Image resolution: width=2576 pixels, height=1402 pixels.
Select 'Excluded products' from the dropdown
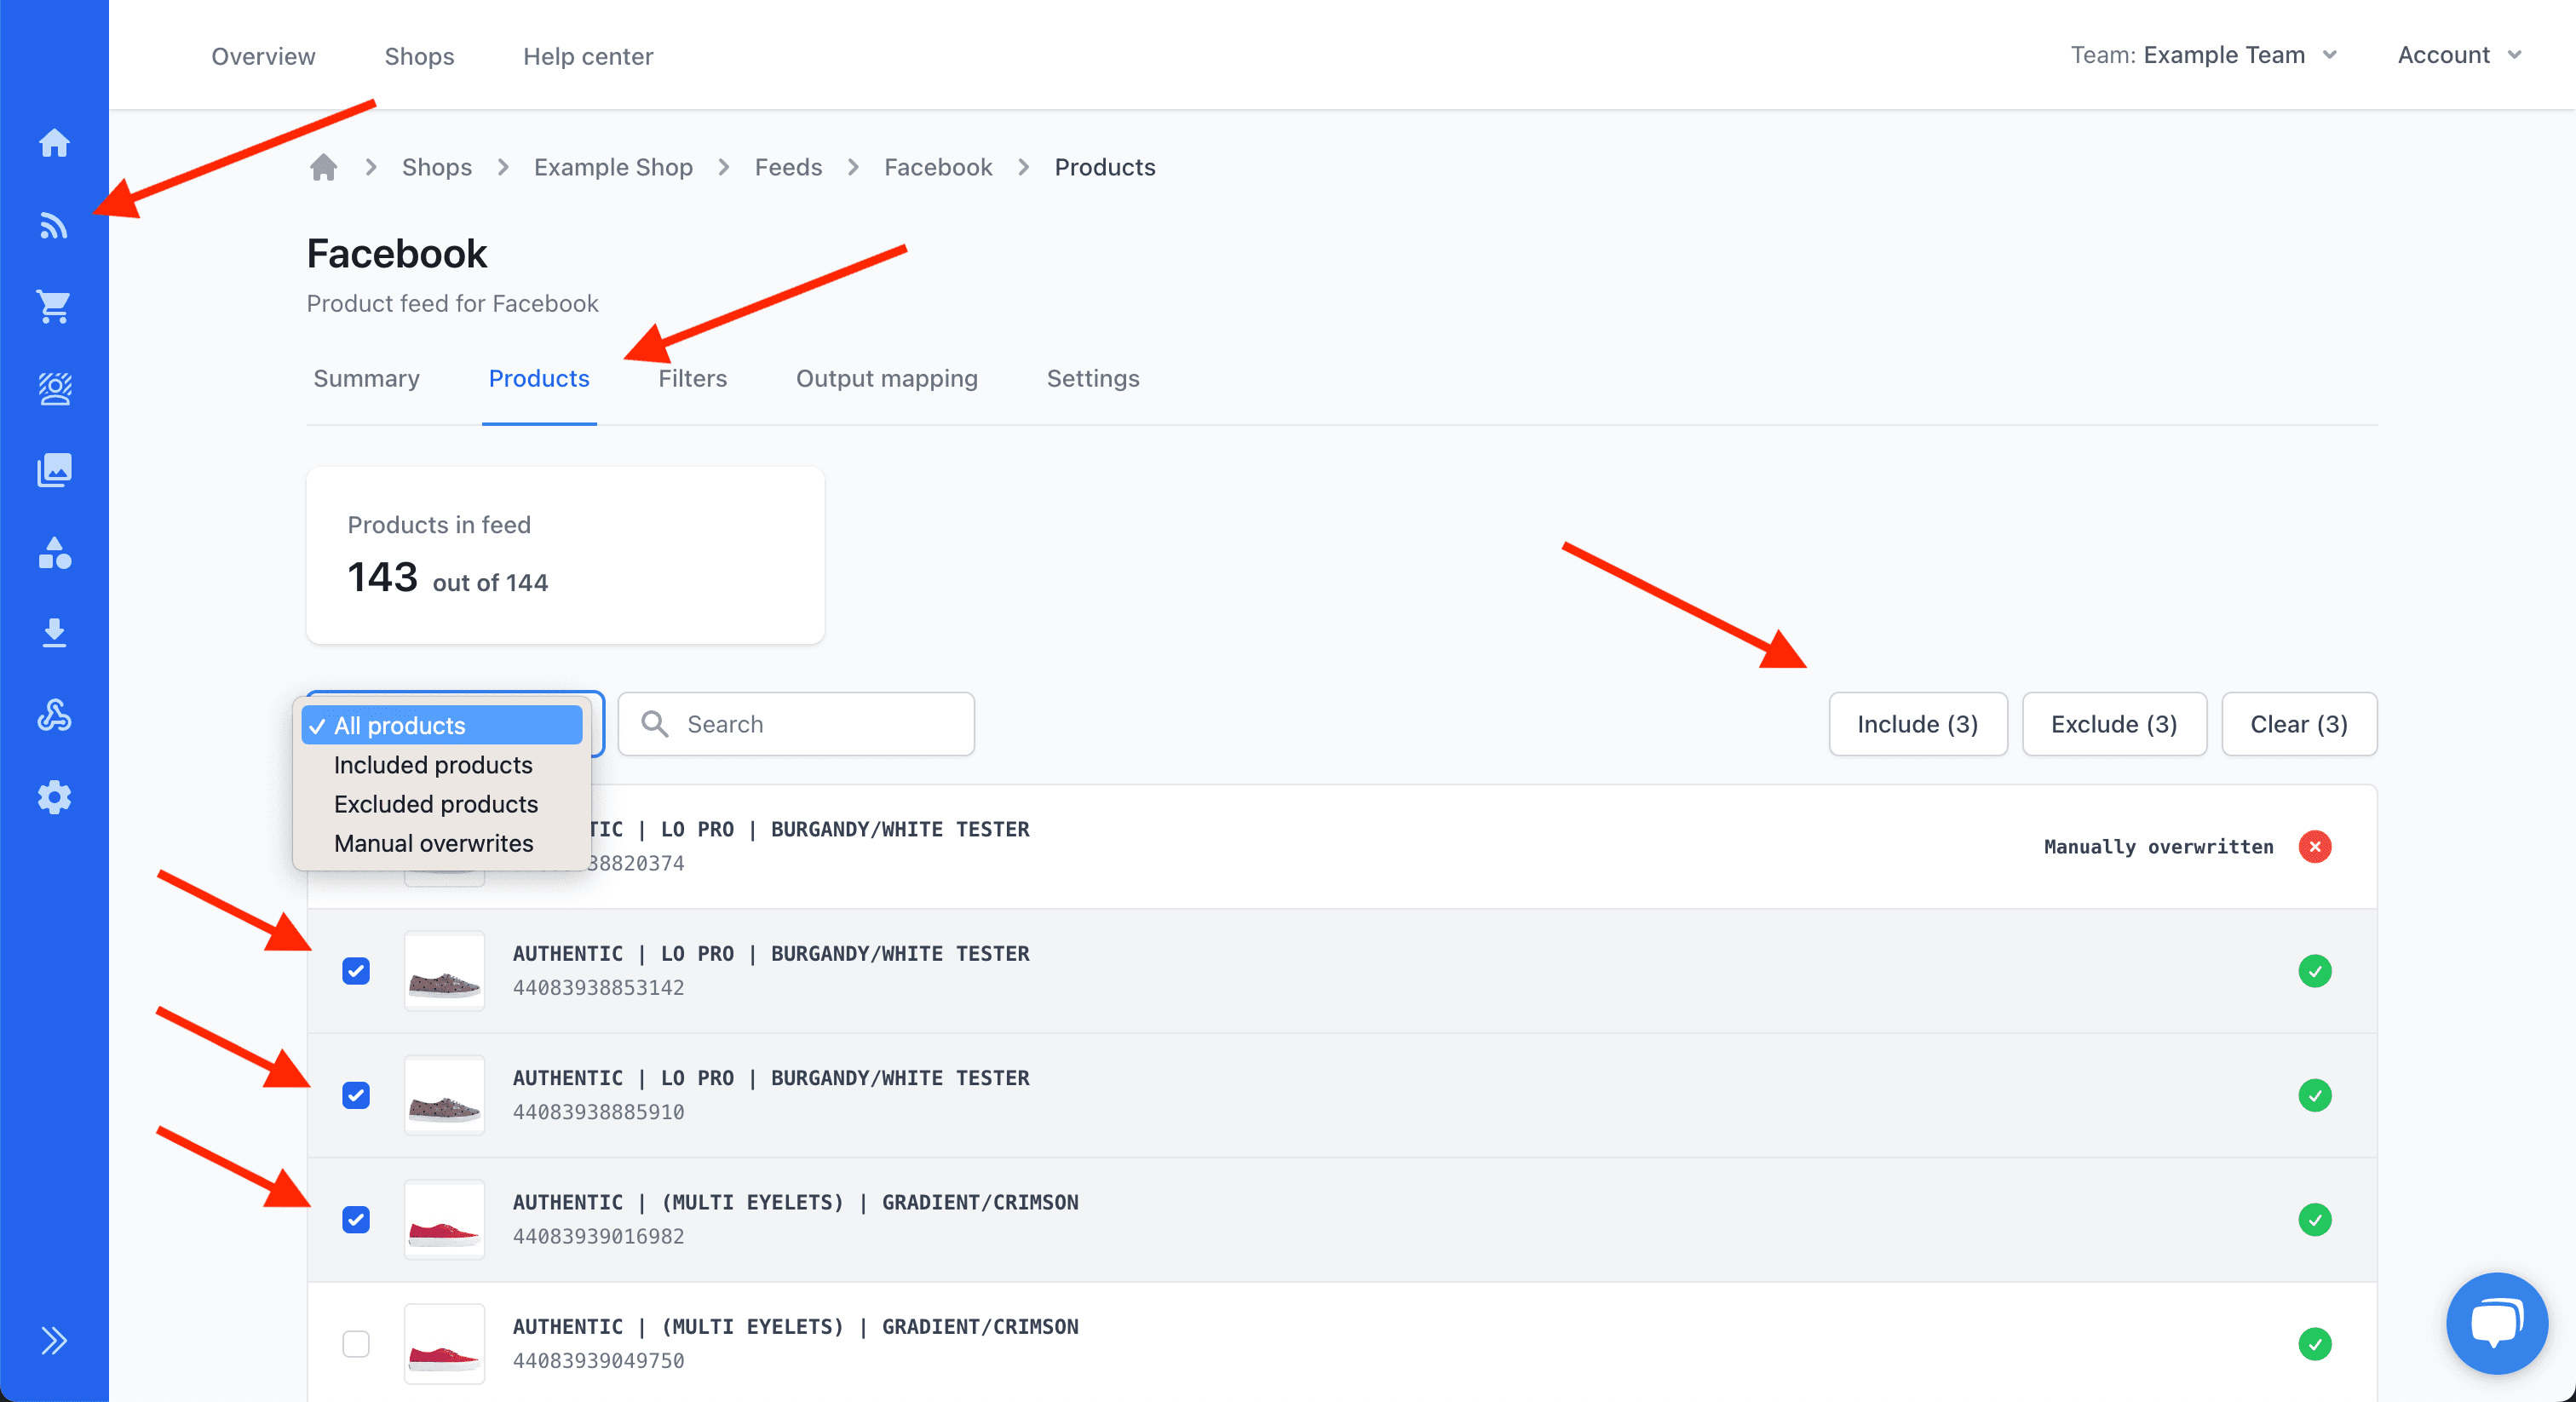tap(435, 804)
